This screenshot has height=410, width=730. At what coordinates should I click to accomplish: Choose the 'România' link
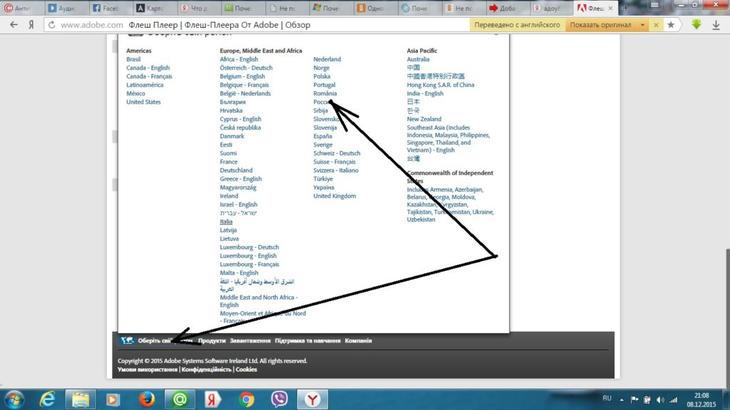(325, 94)
